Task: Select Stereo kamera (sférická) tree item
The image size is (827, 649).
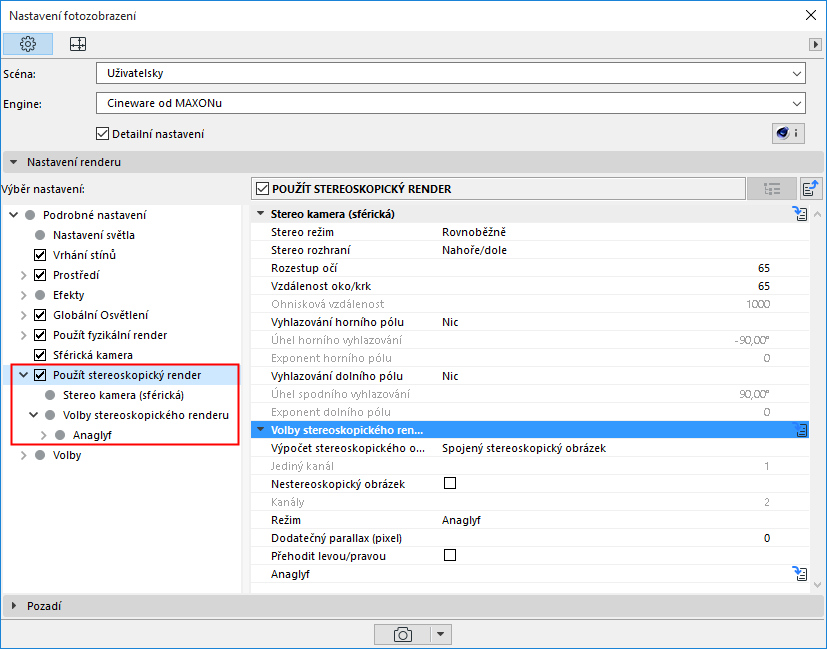Action: [123, 395]
